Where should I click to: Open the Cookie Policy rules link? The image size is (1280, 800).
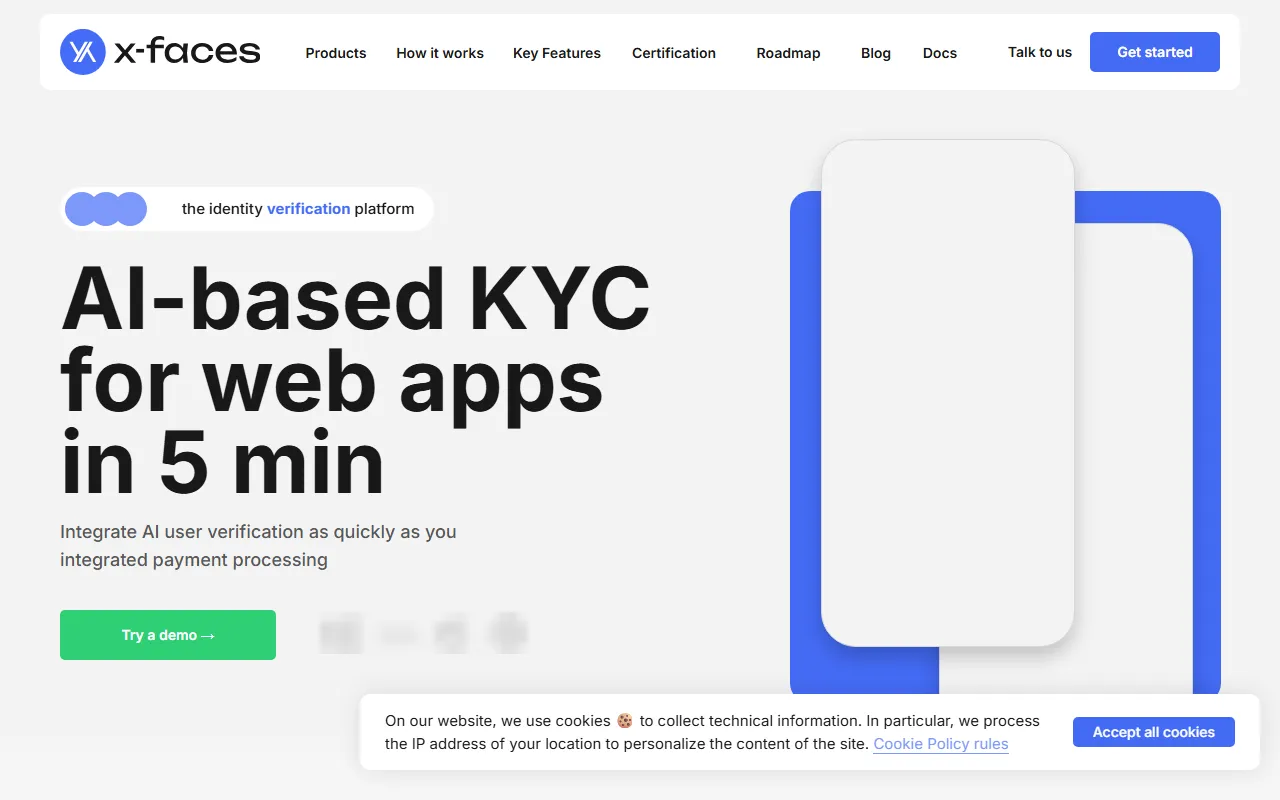click(941, 744)
